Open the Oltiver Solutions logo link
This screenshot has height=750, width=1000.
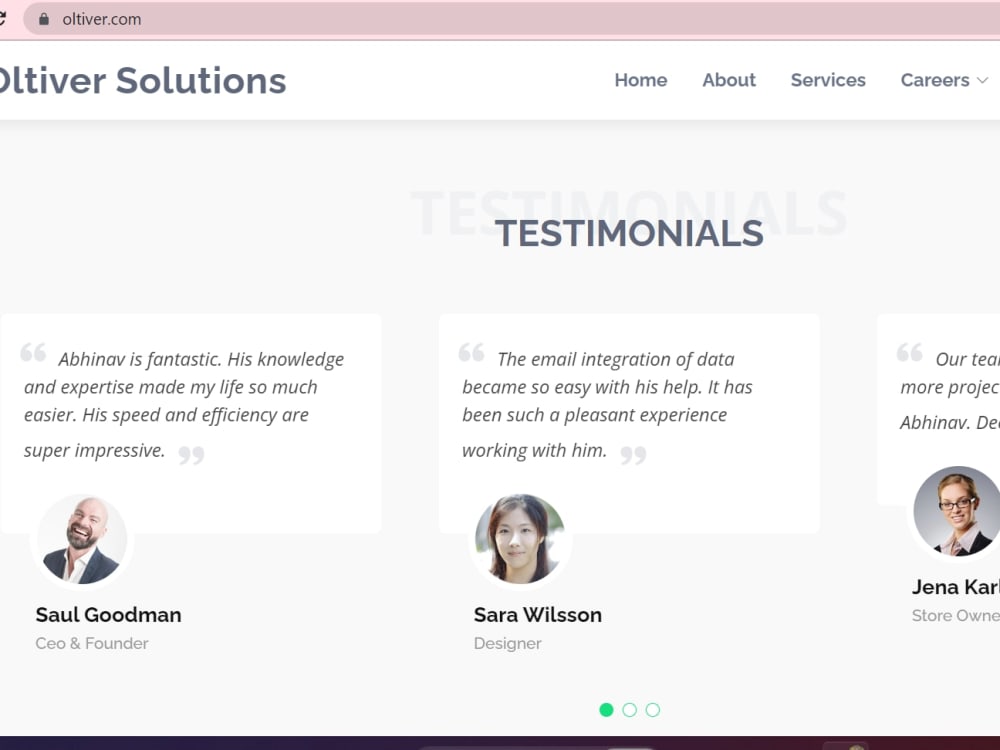click(142, 81)
